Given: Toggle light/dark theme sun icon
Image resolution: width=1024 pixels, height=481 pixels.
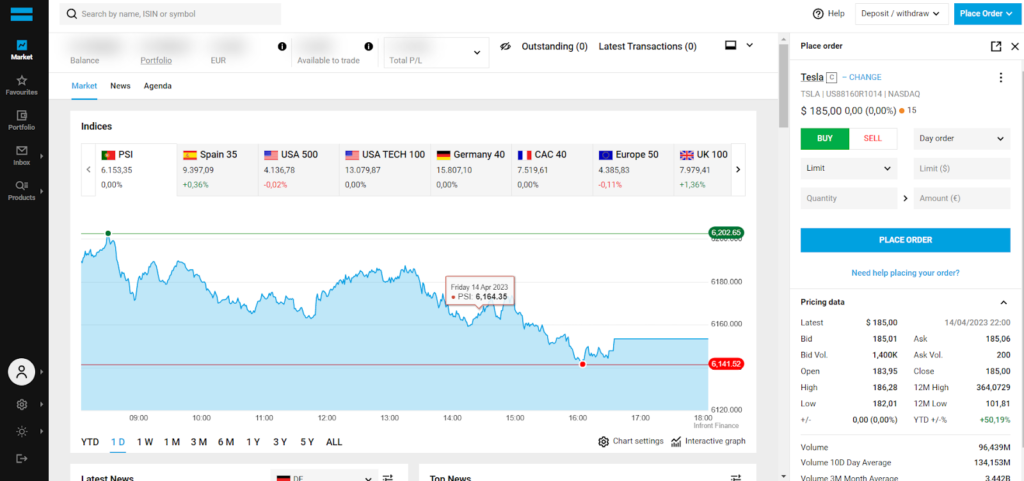Looking at the screenshot, I should point(21,431).
